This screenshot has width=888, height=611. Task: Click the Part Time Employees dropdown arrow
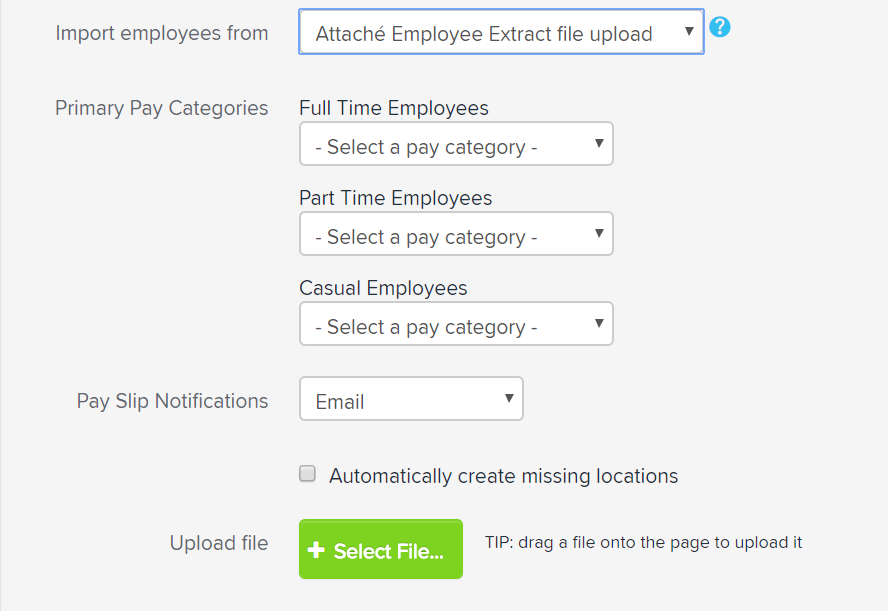pyautogui.click(x=598, y=233)
